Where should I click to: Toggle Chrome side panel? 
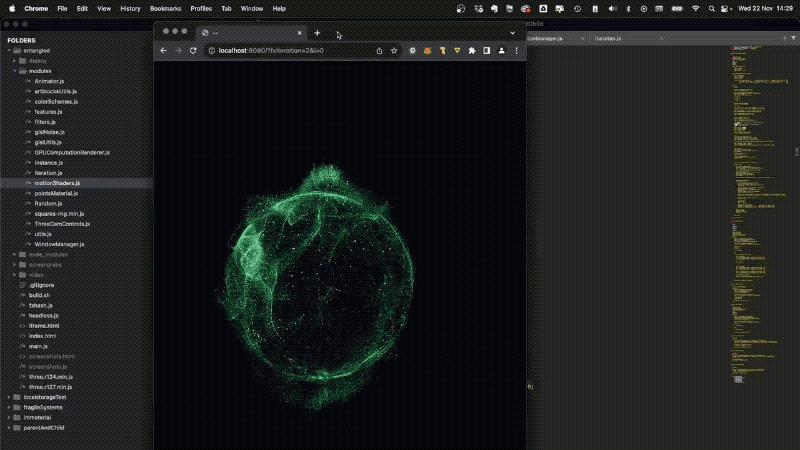[x=487, y=51]
